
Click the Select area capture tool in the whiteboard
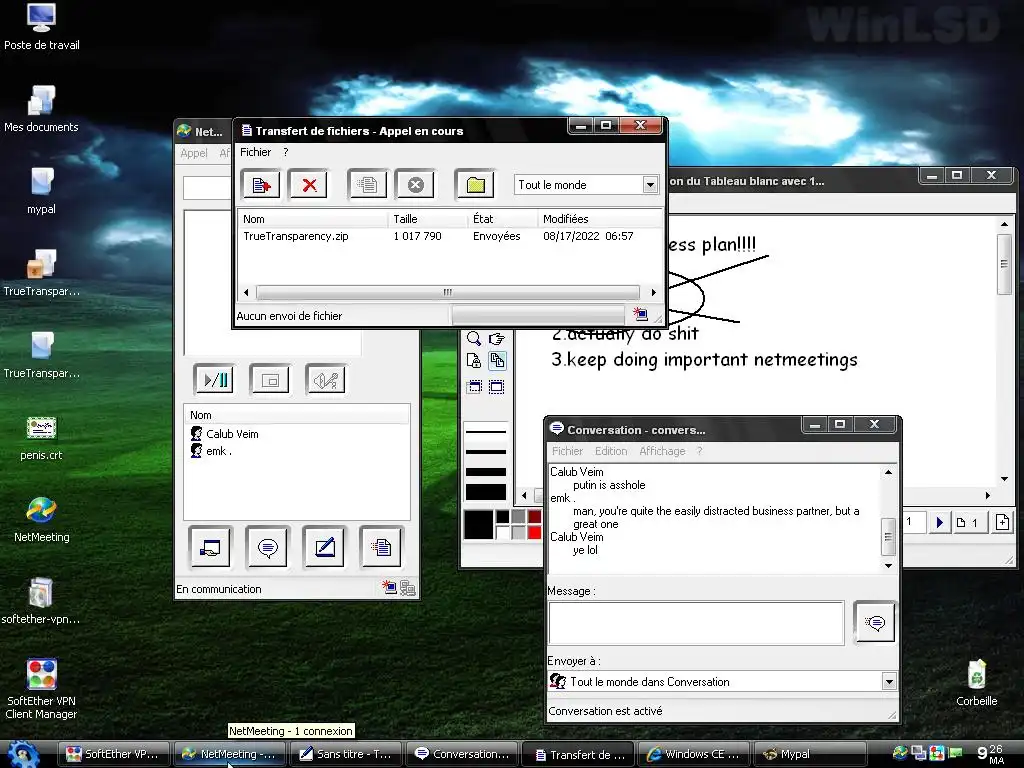pos(496,387)
